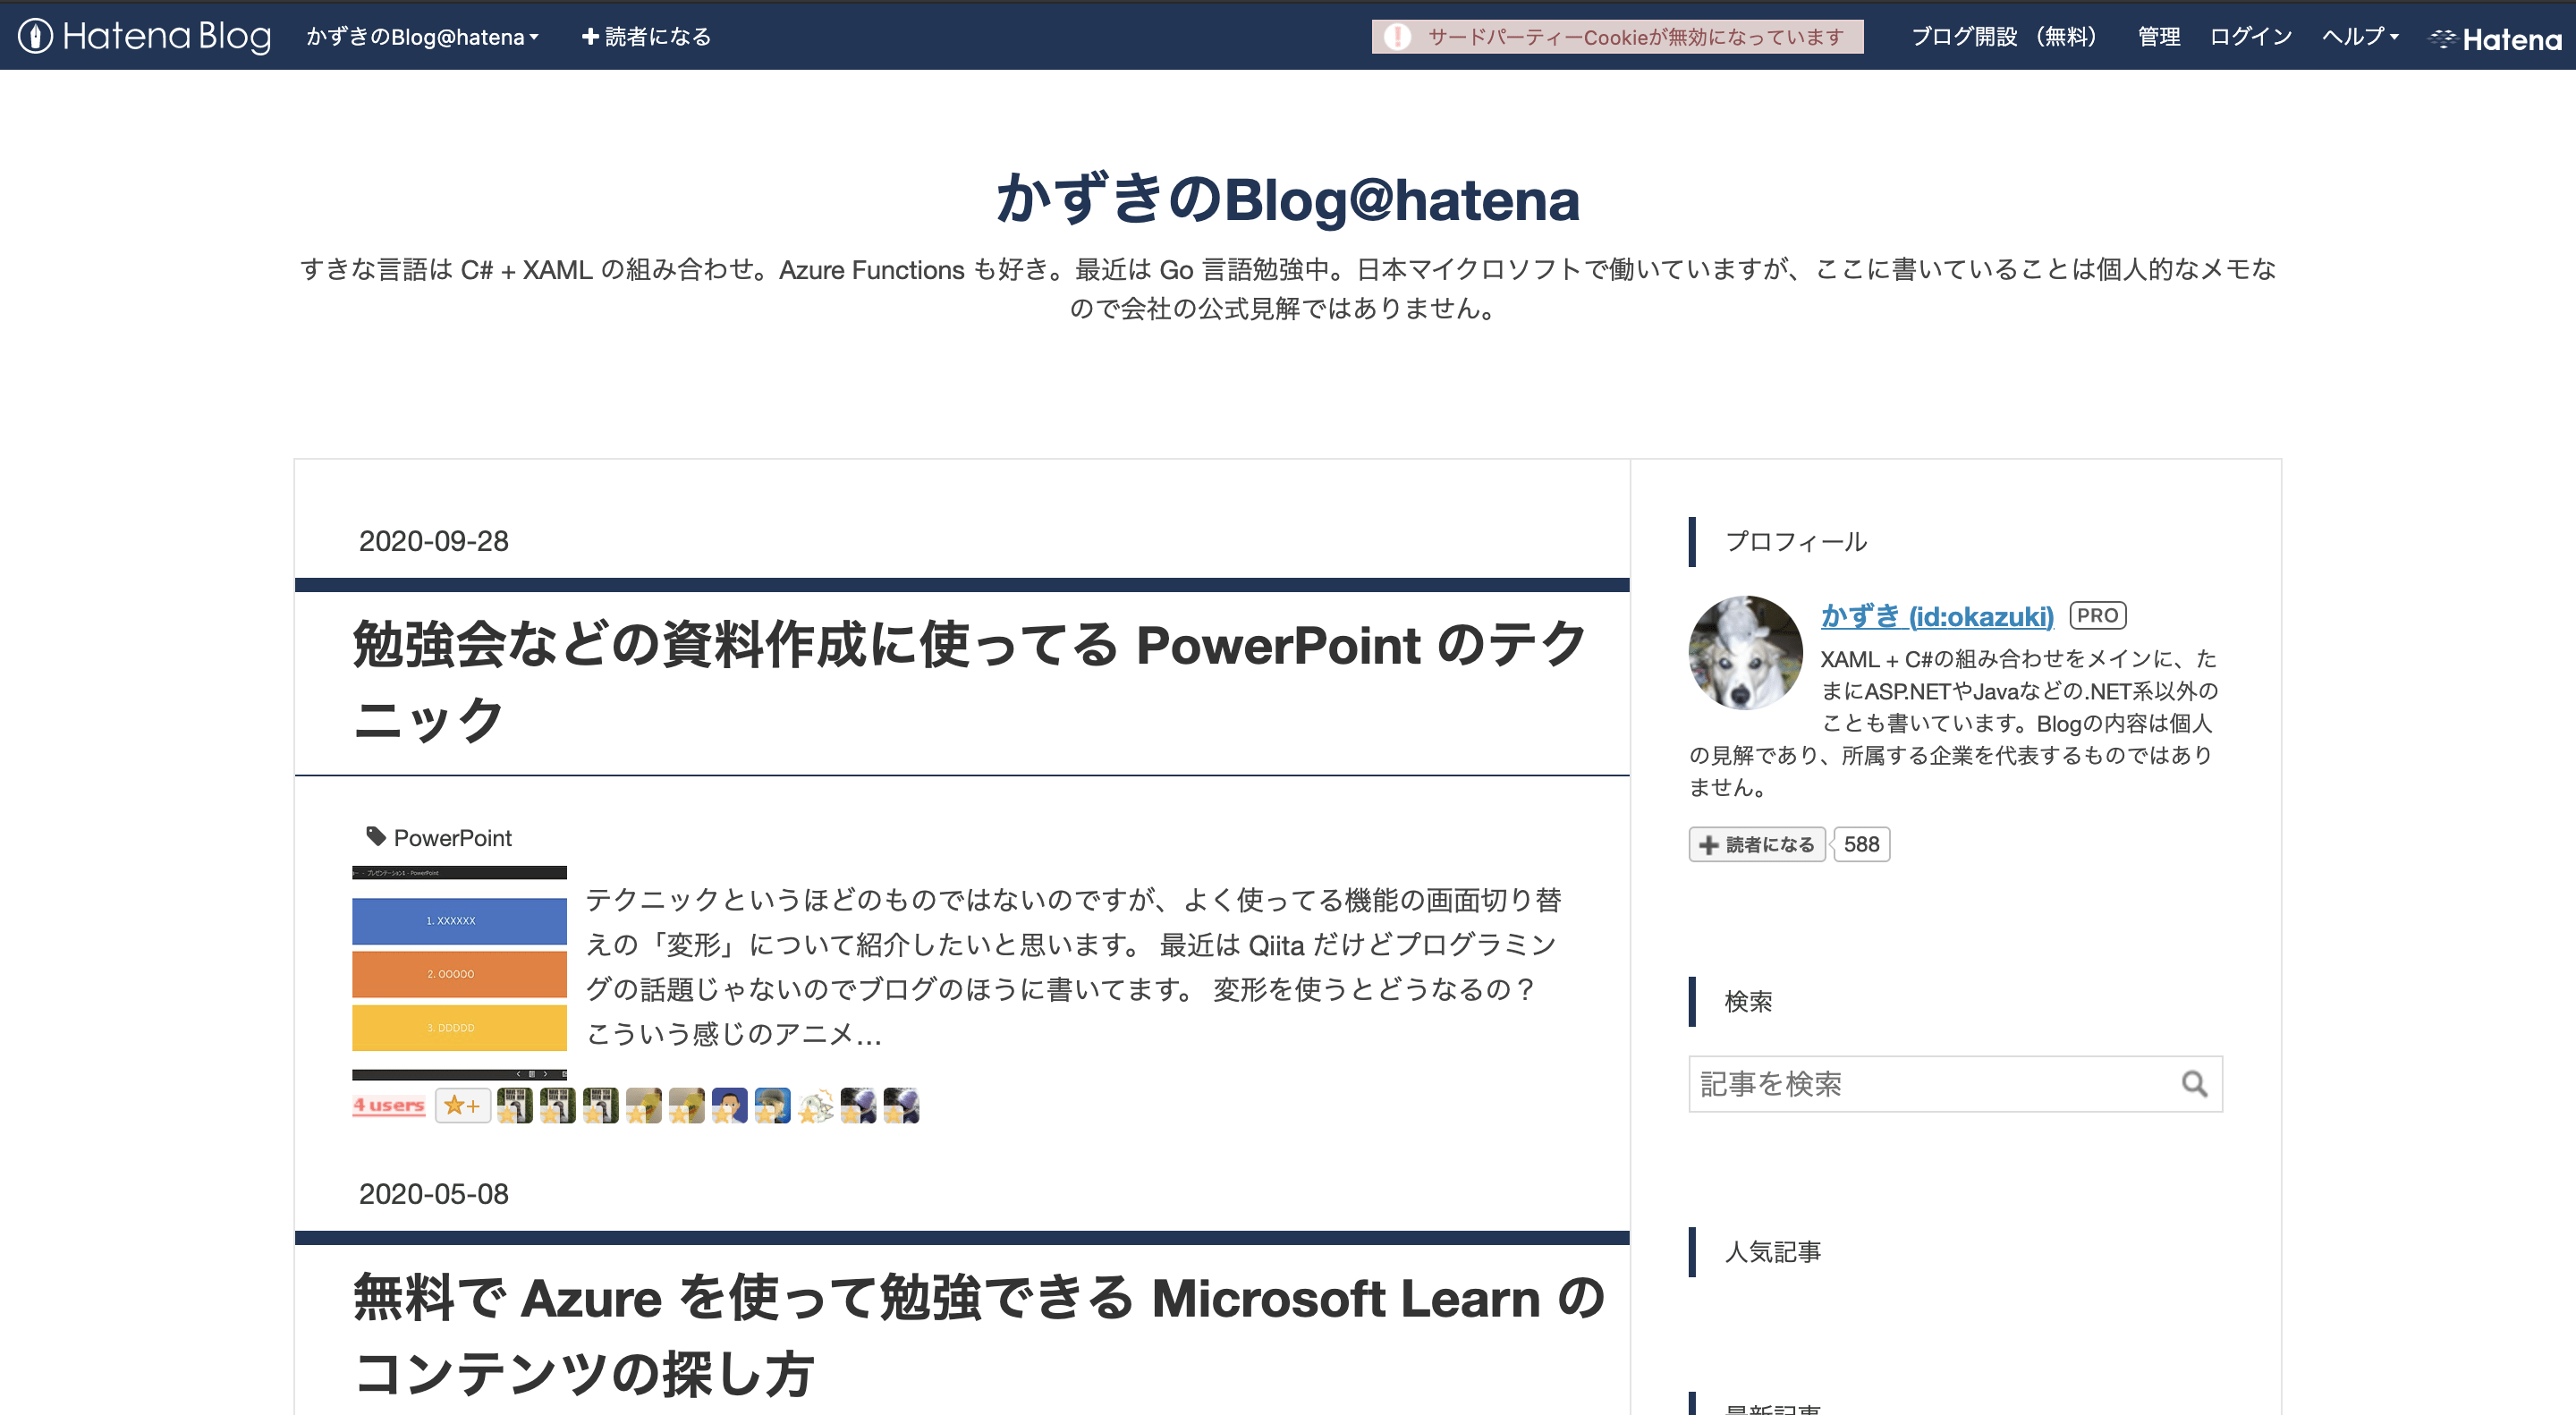Click the Hatena Blog logo
Image resolution: width=2576 pixels, height=1415 pixels.
145,36
